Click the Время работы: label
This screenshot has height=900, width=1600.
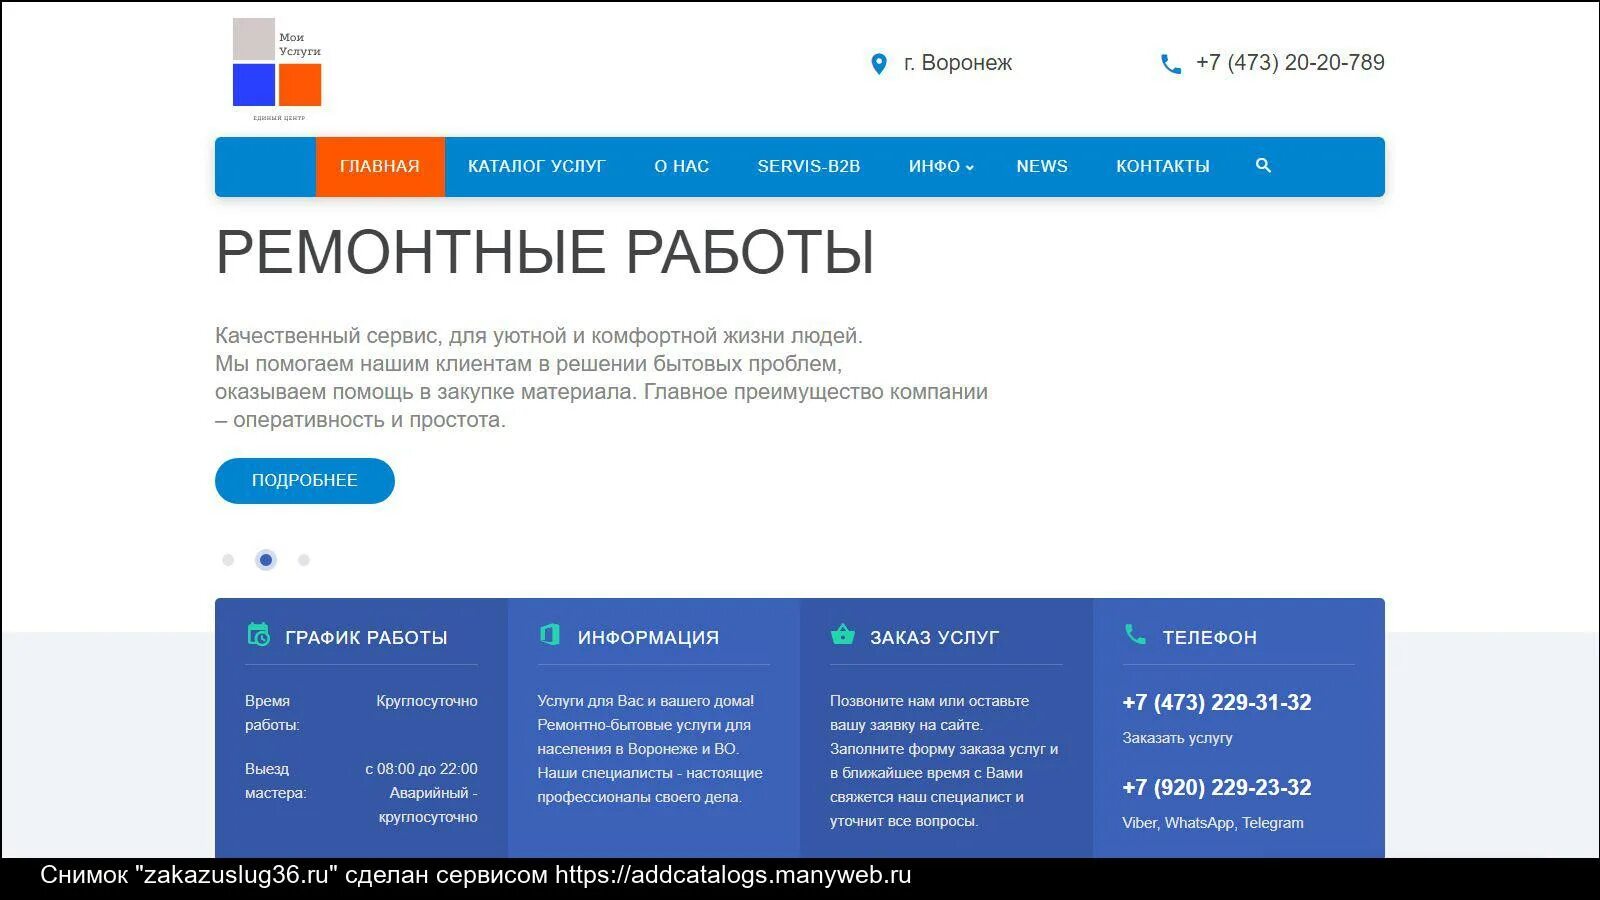coord(272,713)
